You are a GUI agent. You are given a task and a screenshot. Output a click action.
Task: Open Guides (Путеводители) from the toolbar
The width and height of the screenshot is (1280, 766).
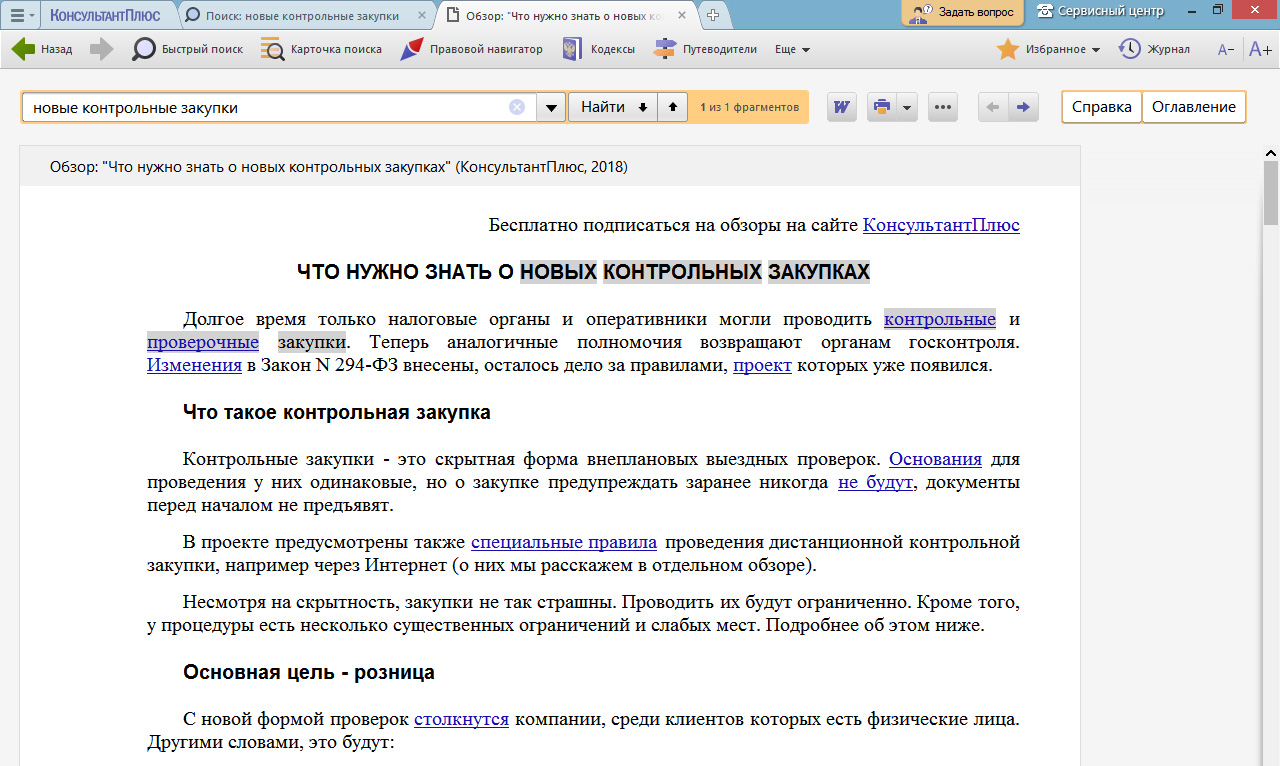(665, 49)
